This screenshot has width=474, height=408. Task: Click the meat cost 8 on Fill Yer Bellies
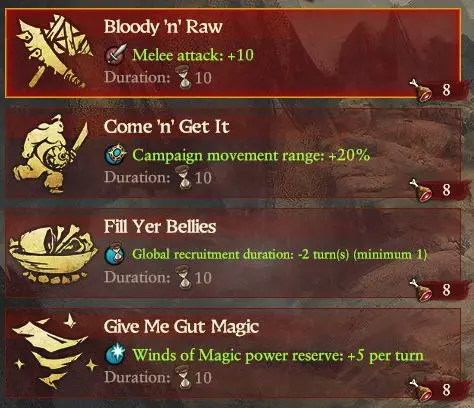click(447, 290)
